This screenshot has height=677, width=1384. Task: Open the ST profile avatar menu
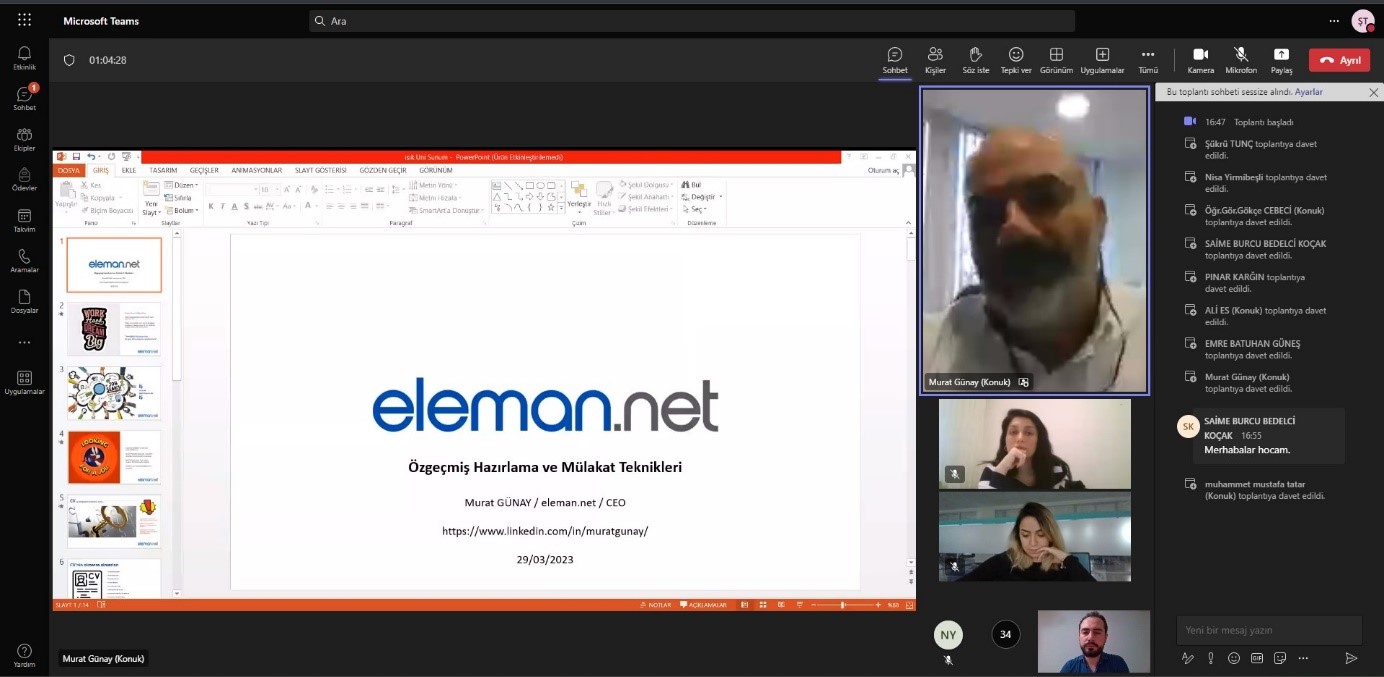[x=1362, y=21]
